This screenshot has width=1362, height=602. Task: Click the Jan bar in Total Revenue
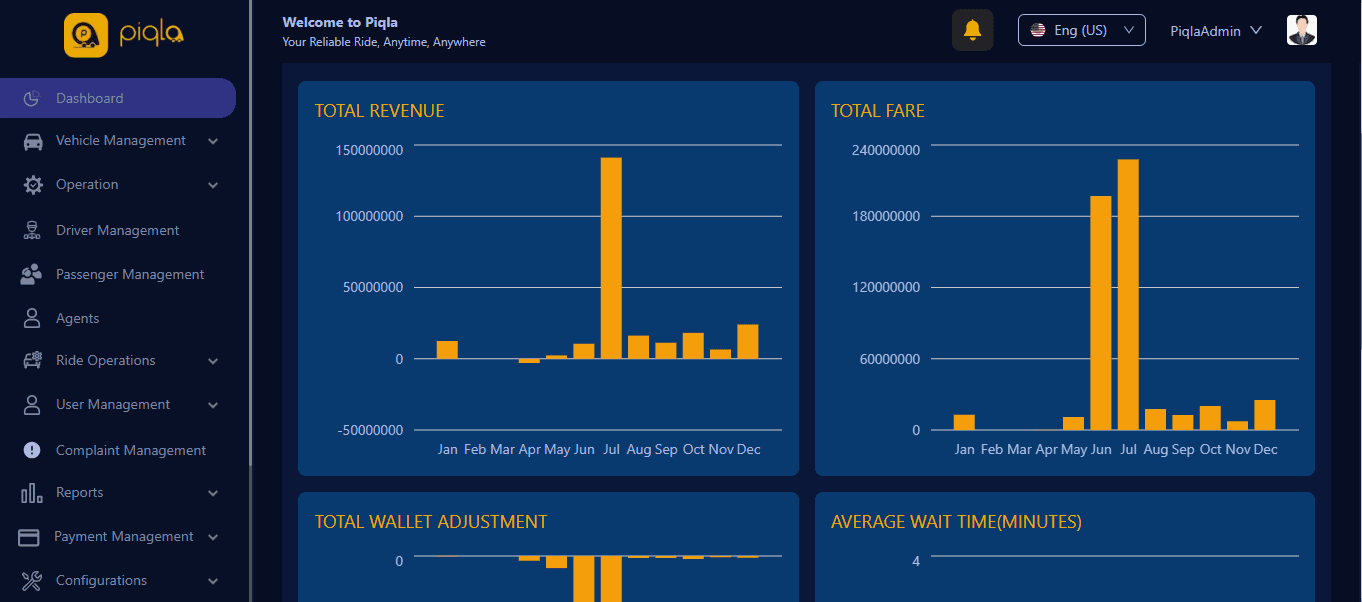click(447, 350)
